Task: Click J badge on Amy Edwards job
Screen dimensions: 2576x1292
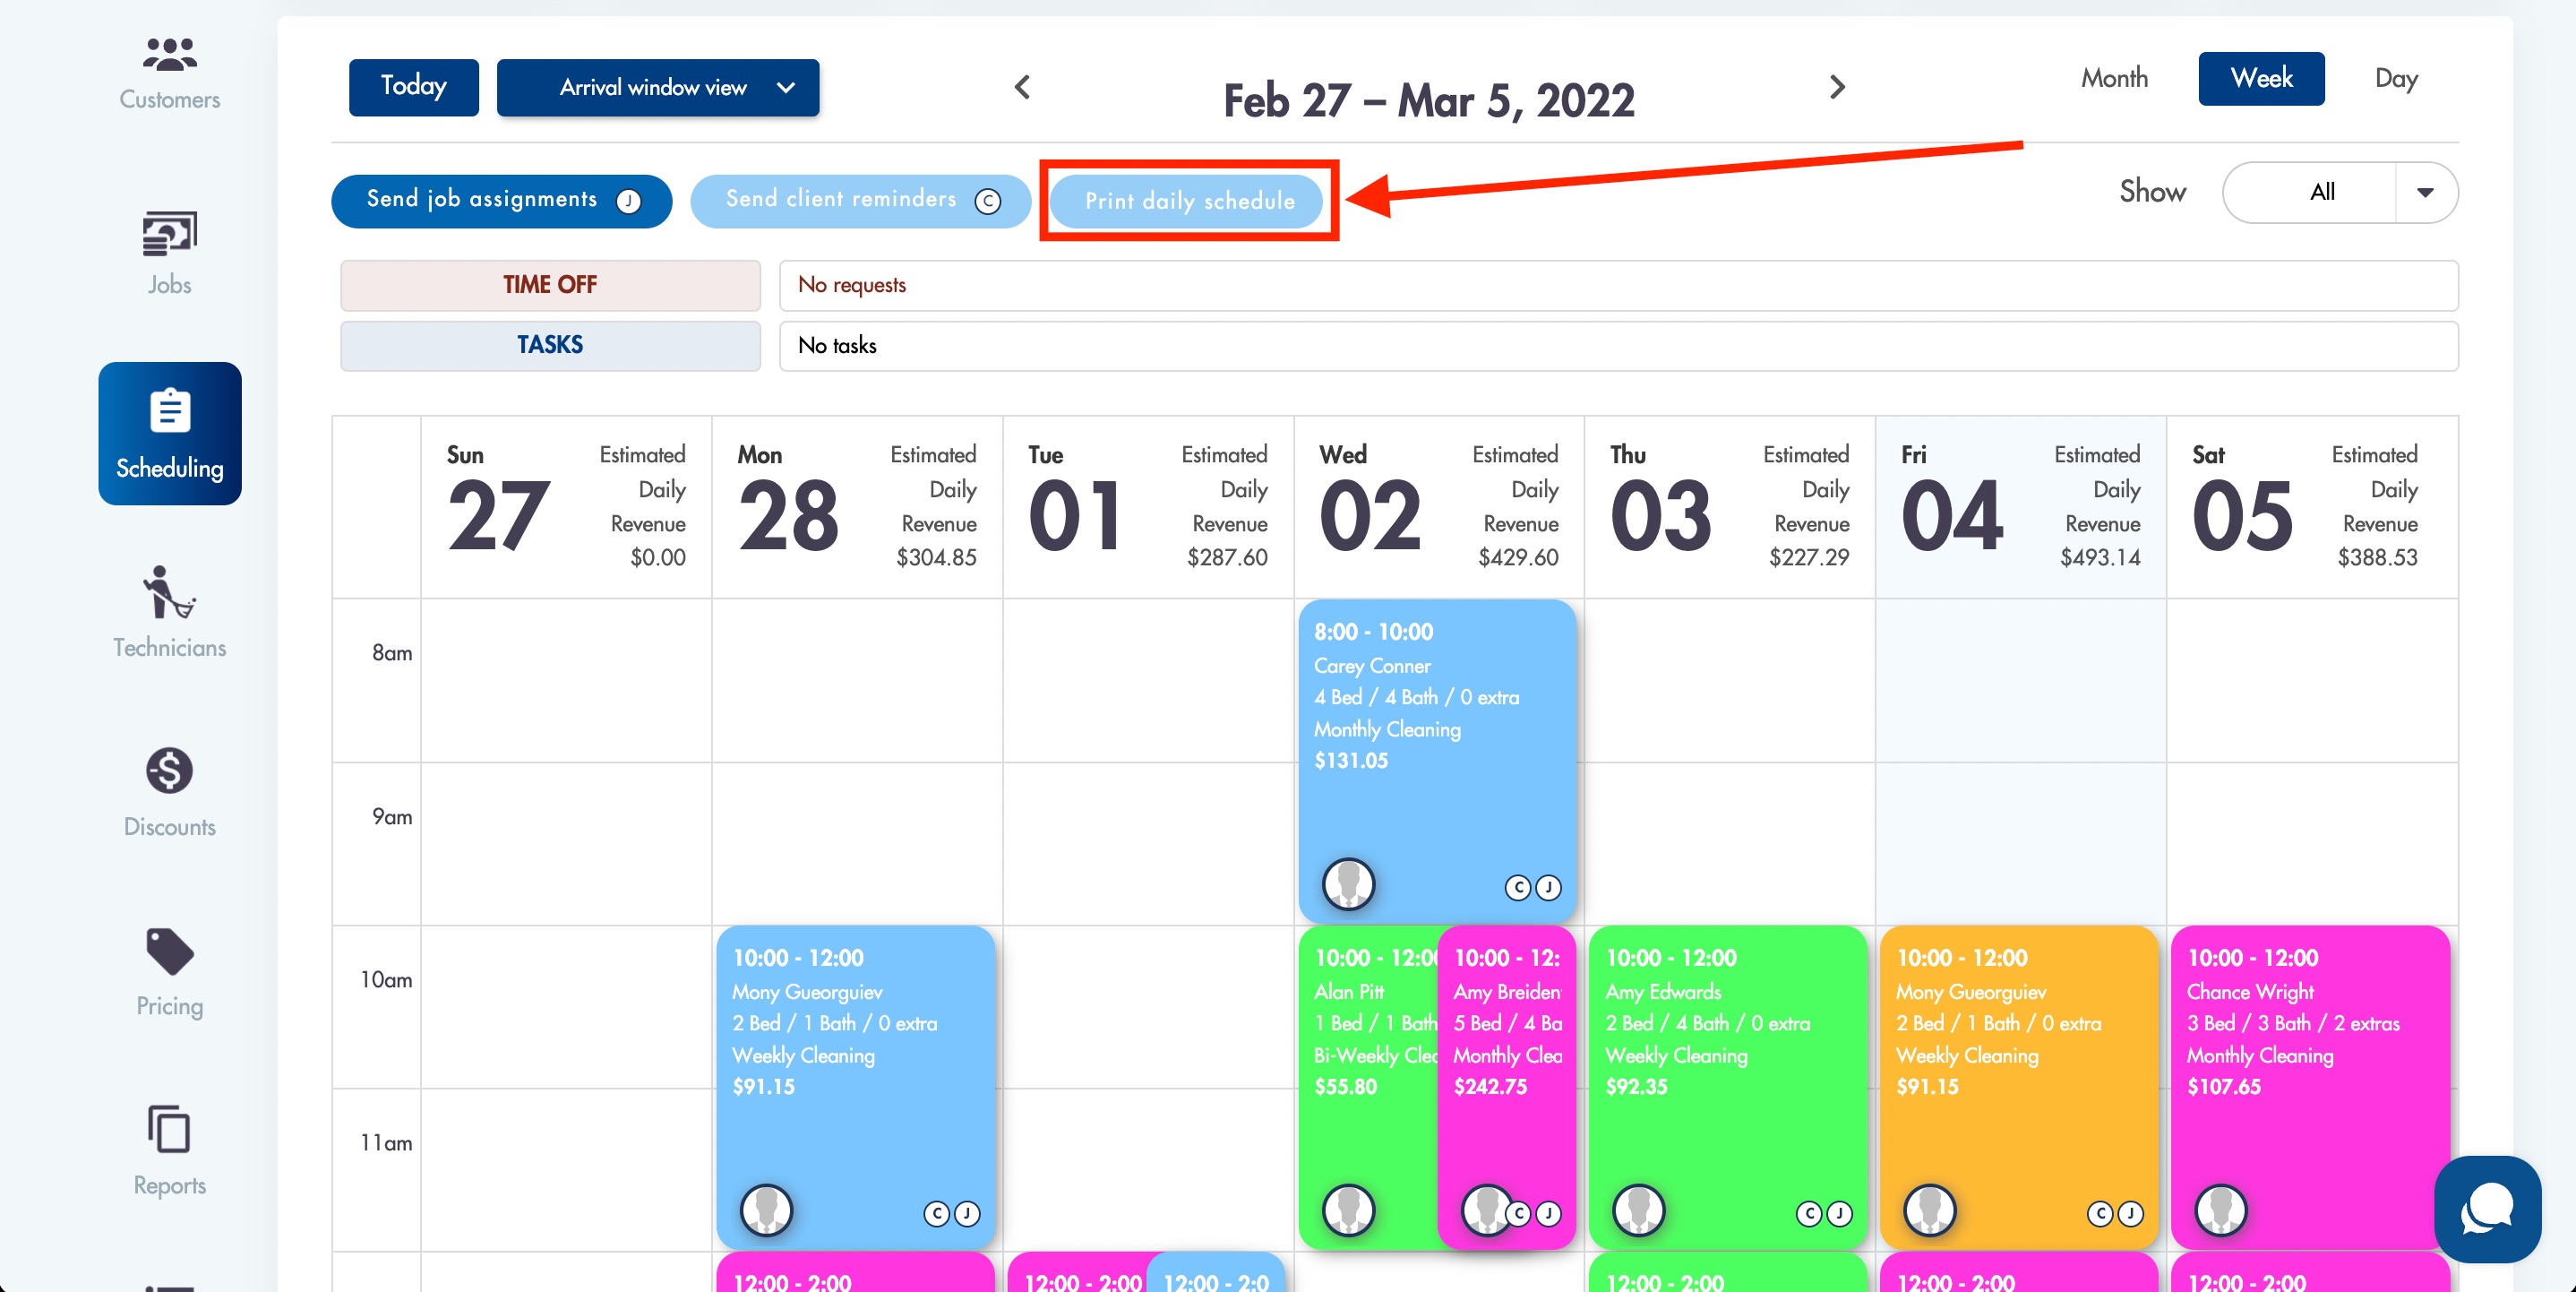Action: click(1839, 1214)
